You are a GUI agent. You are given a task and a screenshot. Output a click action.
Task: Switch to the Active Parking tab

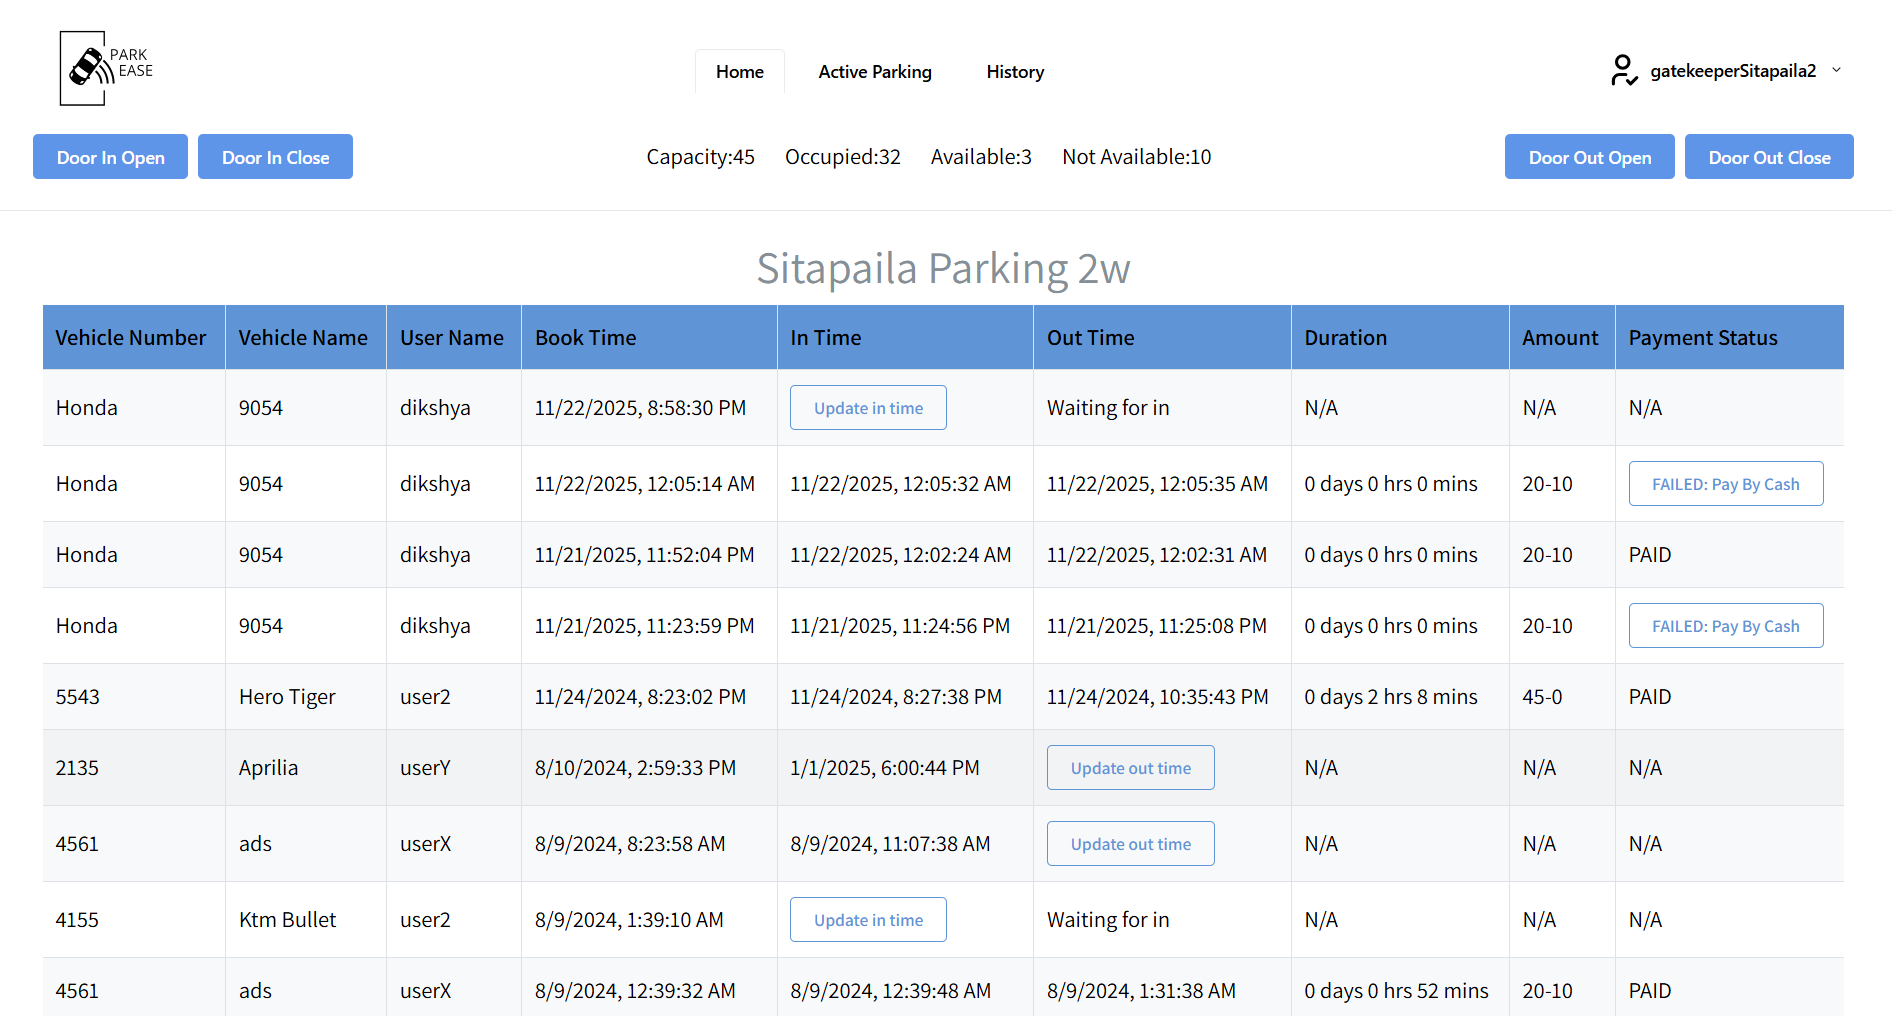point(874,71)
